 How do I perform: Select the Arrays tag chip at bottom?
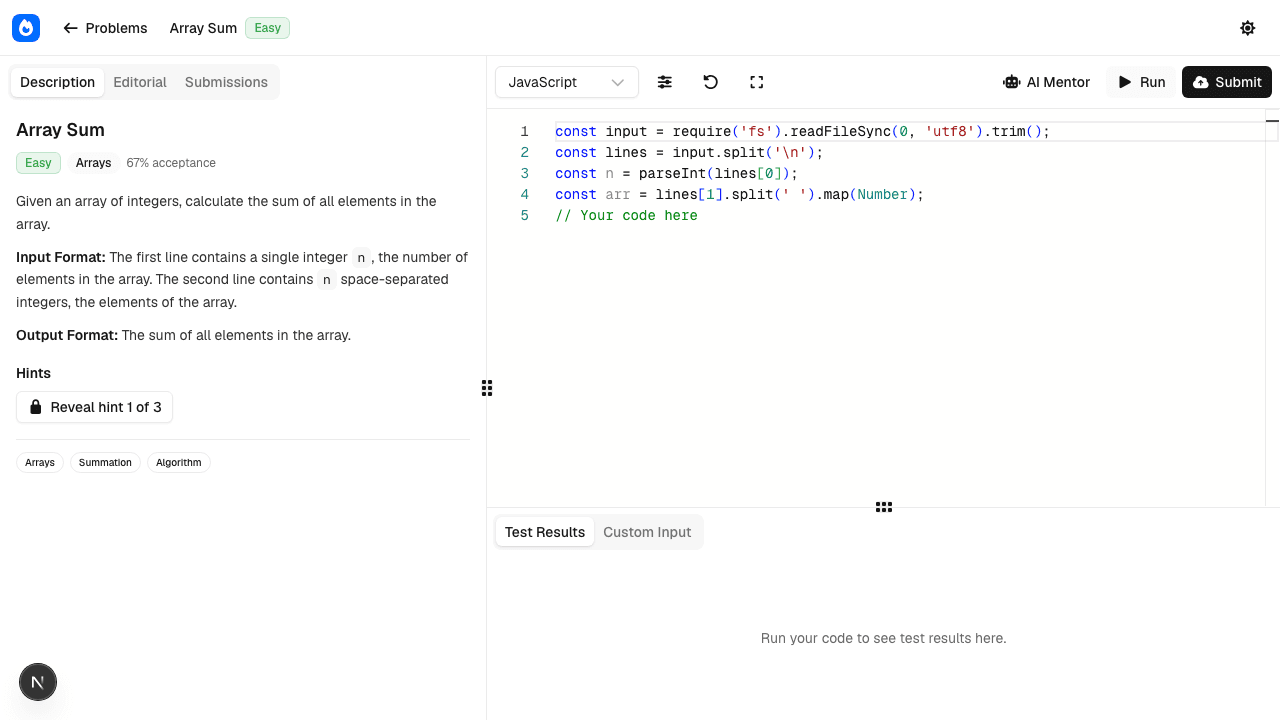click(40, 462)
